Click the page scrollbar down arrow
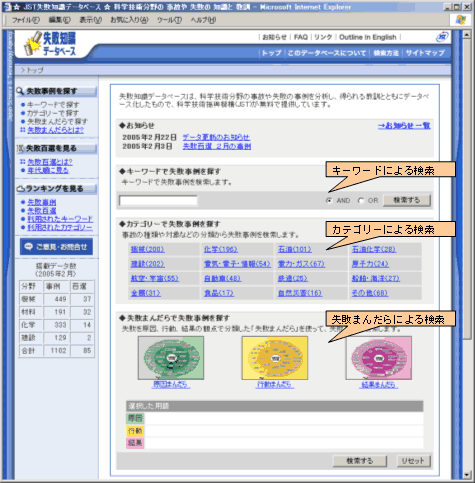 (467, 475)
